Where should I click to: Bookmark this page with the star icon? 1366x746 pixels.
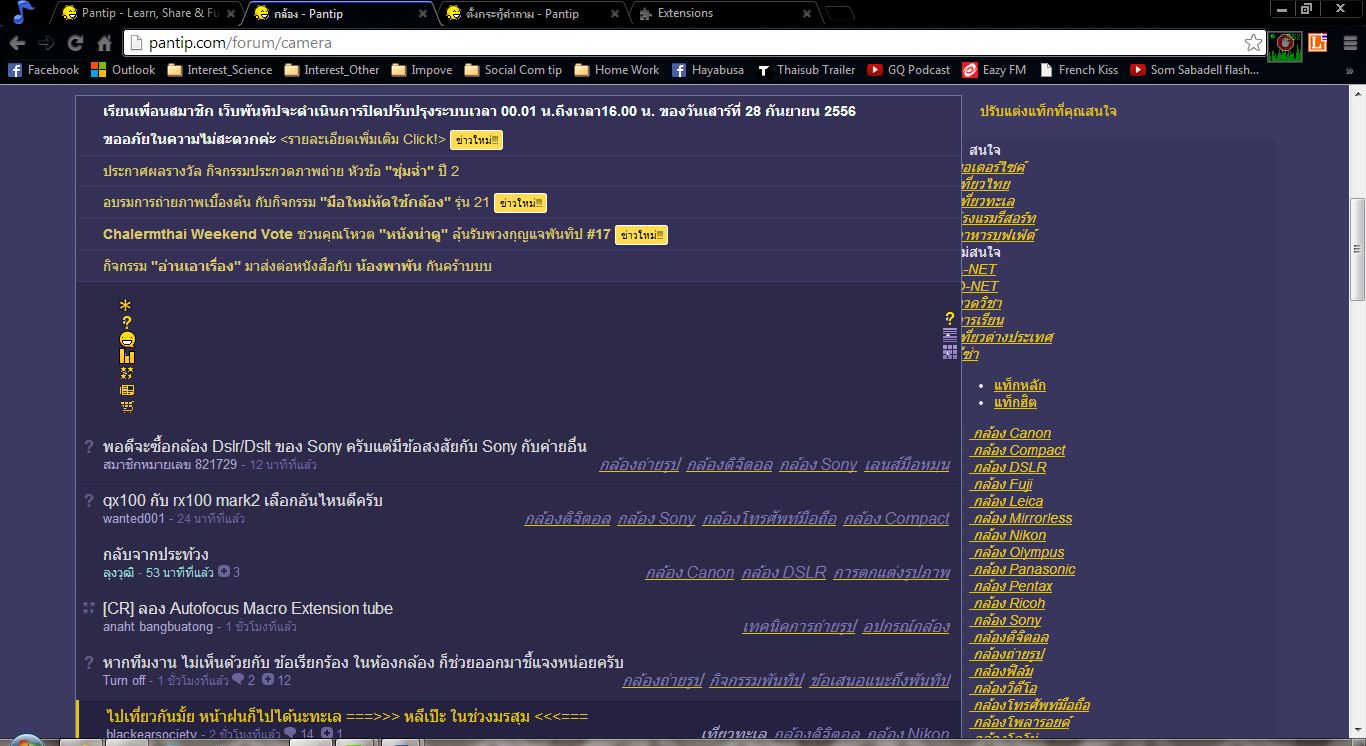(x=1253, y=43)
